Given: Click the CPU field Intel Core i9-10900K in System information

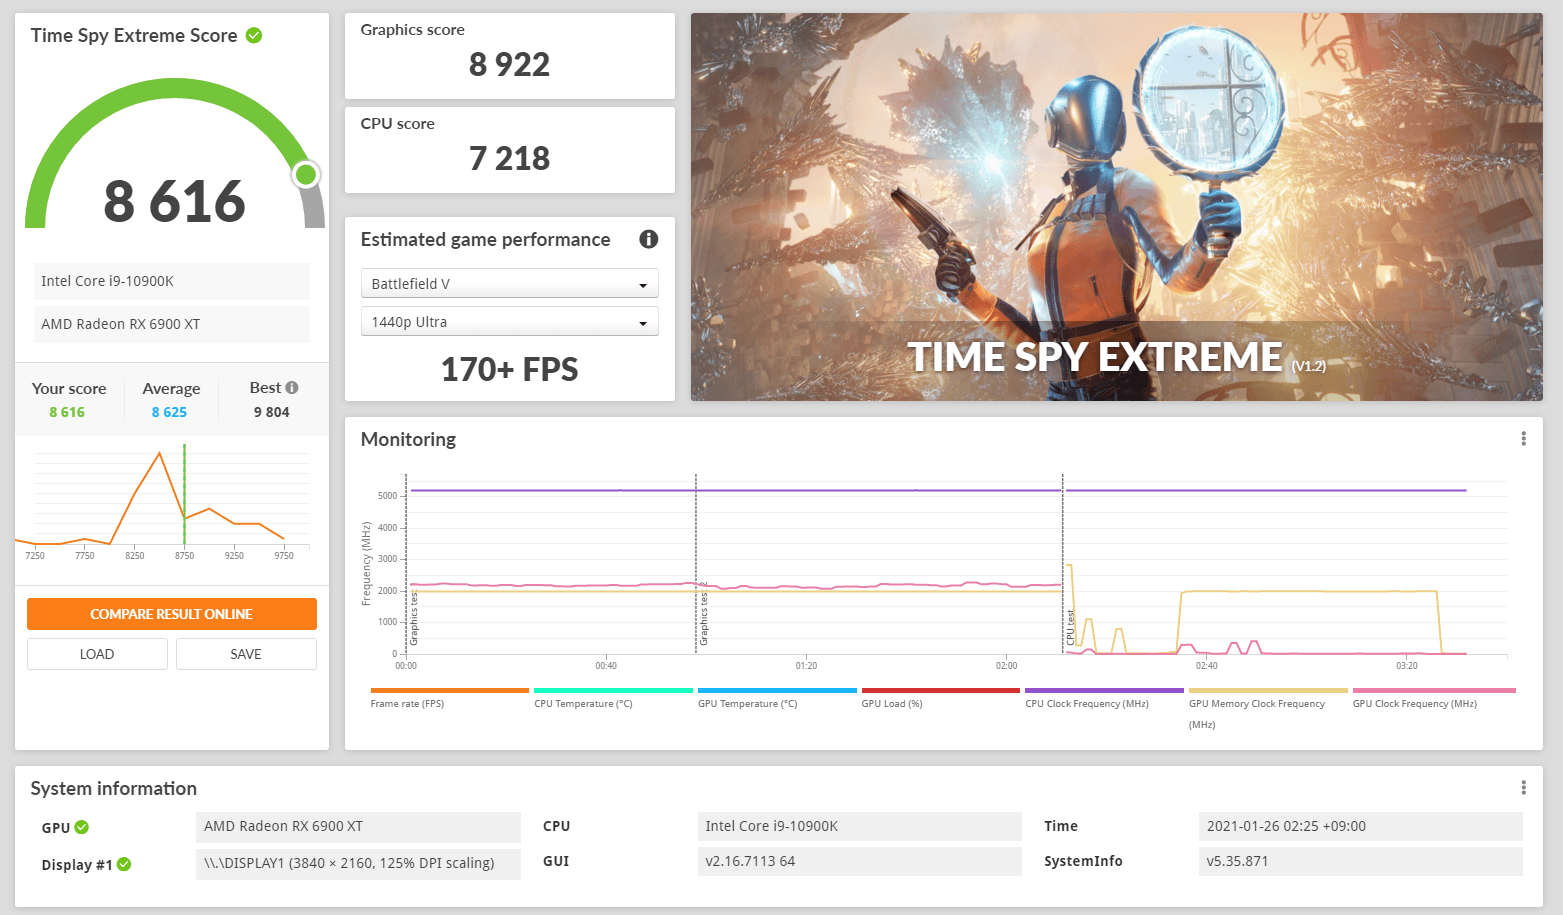Looking at the screenshot, I should [x=859, y=826].
